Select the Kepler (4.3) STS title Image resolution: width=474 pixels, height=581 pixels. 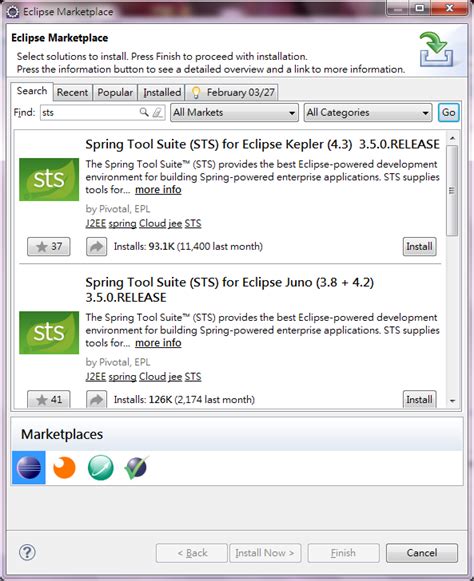(262, 144)
